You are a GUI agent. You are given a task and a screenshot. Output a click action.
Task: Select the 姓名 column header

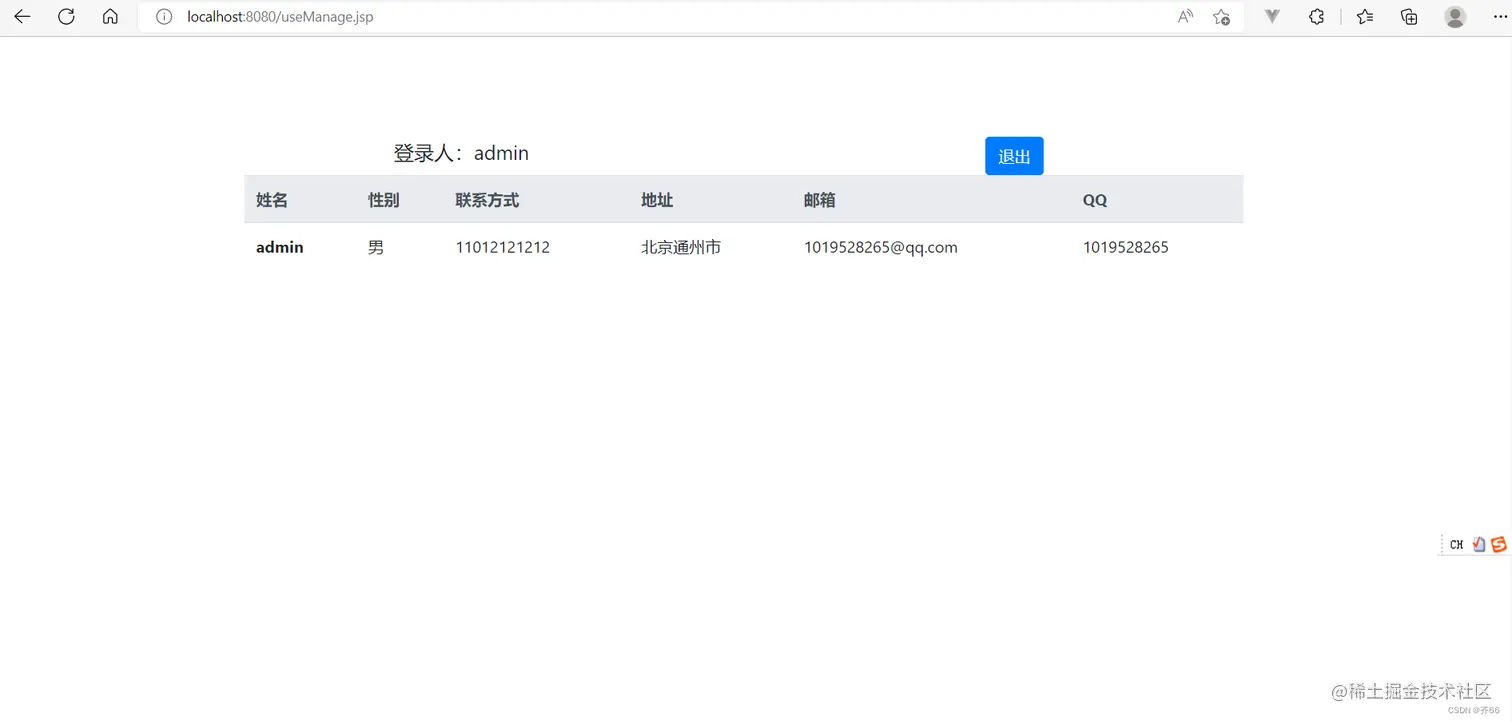(270, 200)
